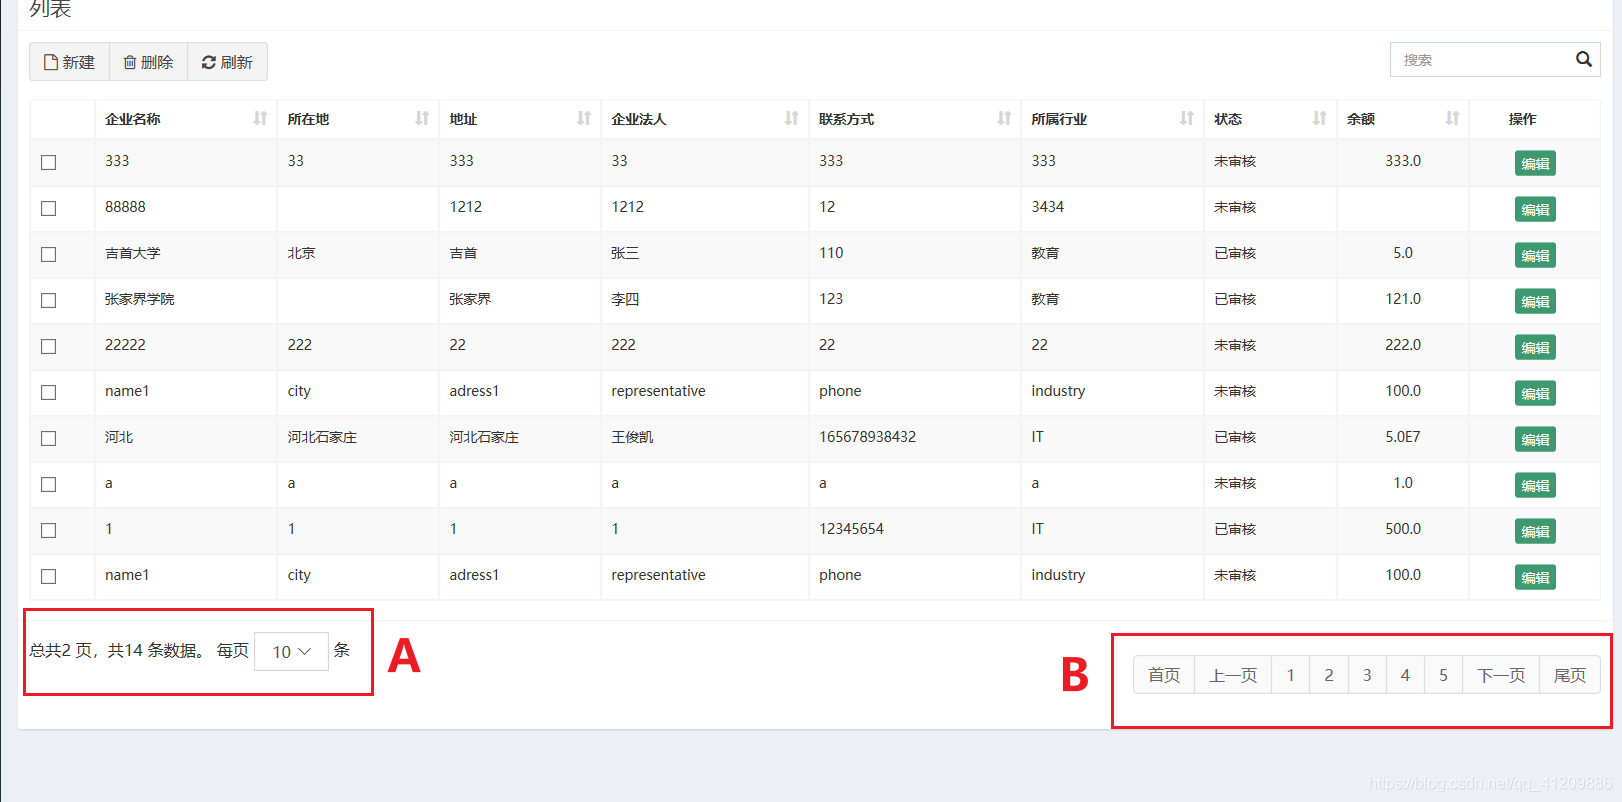The width and height of the screenshot is (1622, 802).
Task: Sort by 联系方式 column sort icon
Action: [1004, 119]
